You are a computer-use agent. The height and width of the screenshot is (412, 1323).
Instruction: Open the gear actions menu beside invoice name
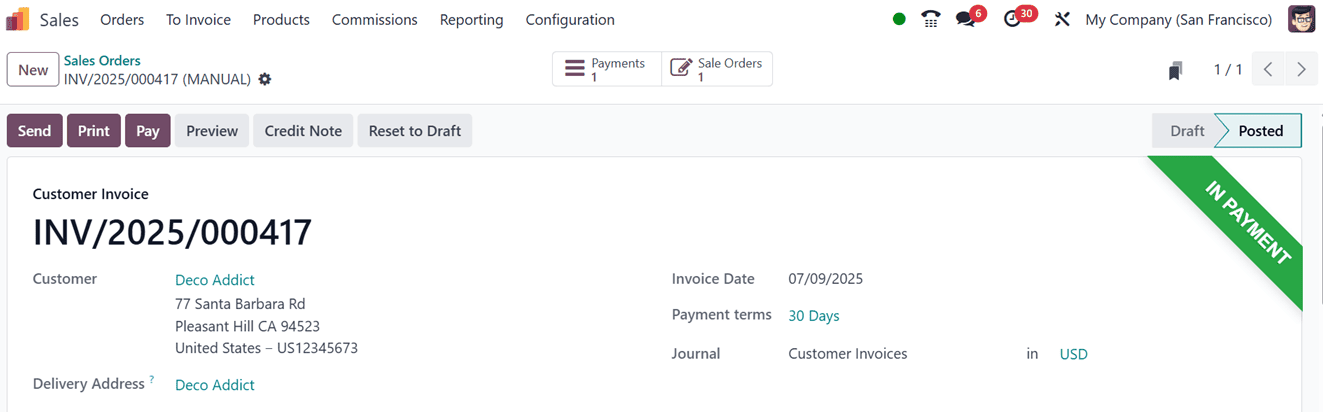(265, 79)
